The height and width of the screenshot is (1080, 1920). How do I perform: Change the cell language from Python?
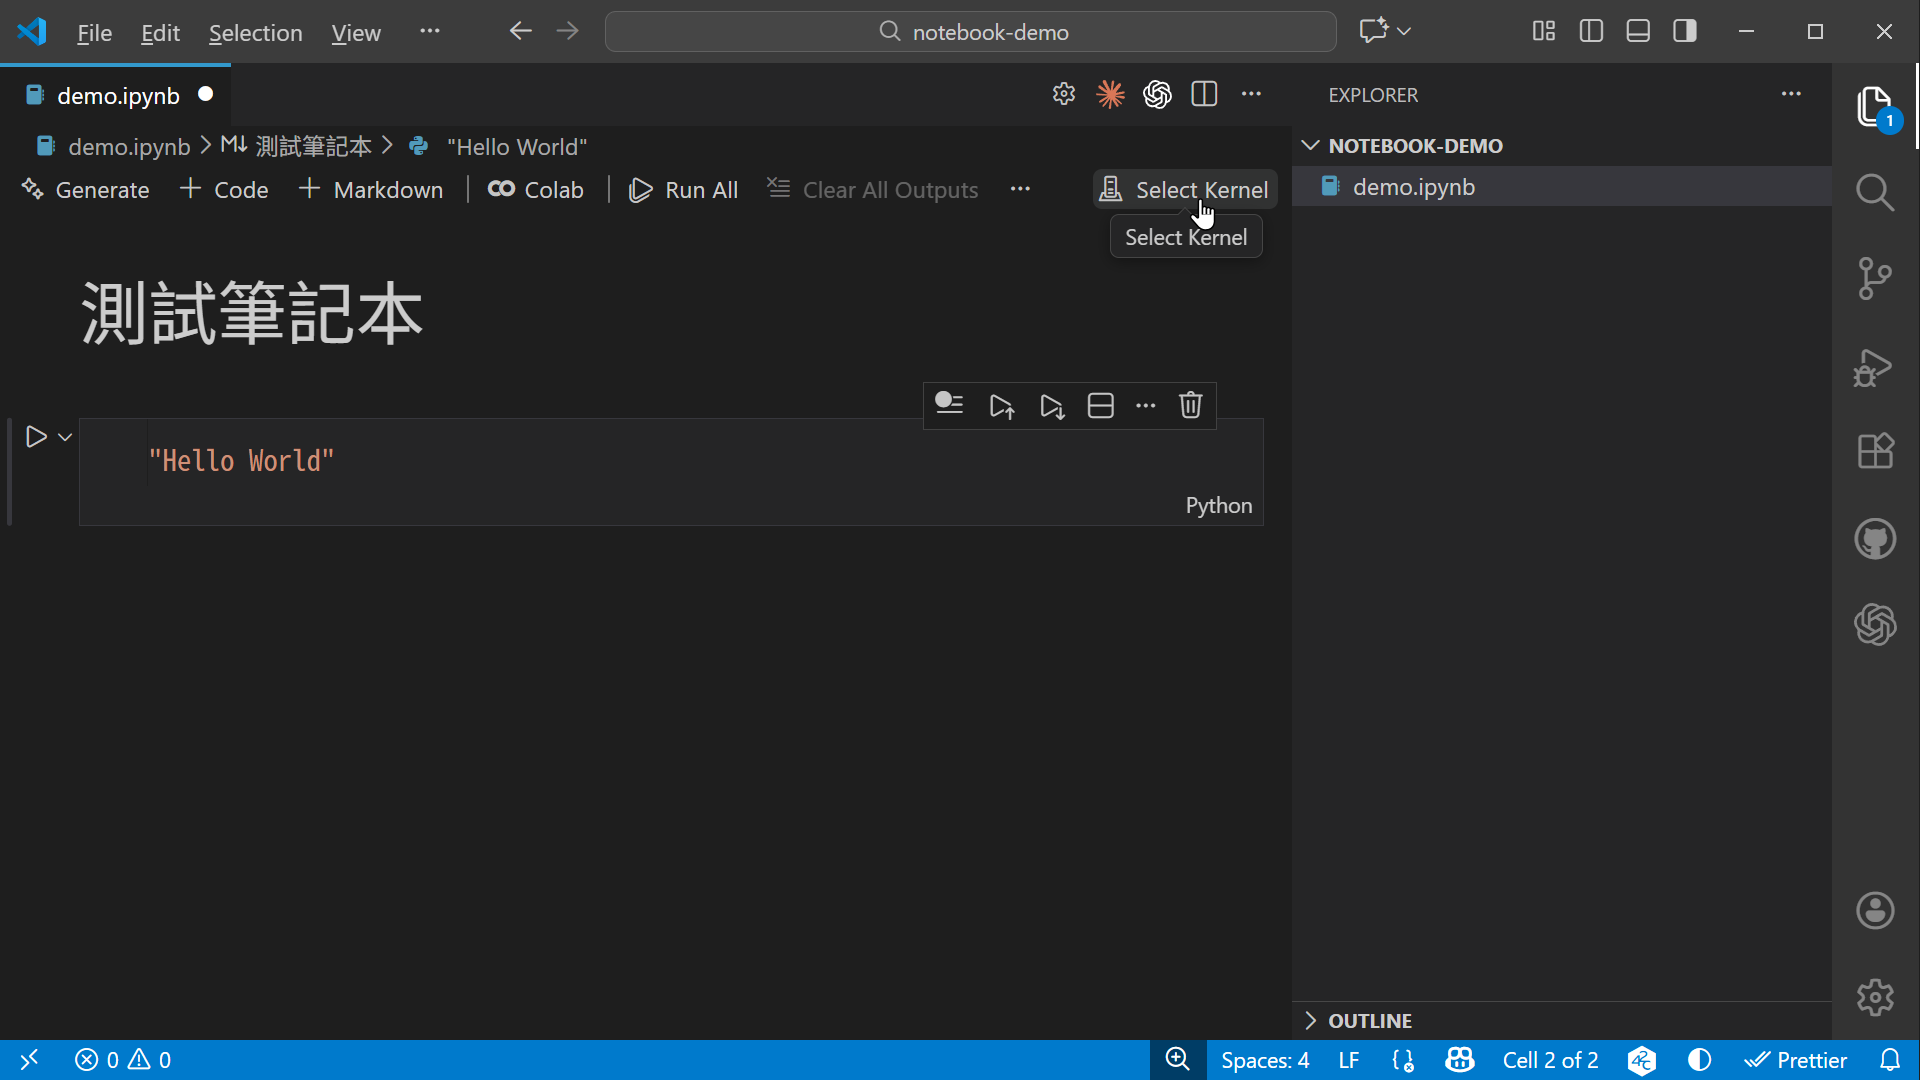point(1218,505)
